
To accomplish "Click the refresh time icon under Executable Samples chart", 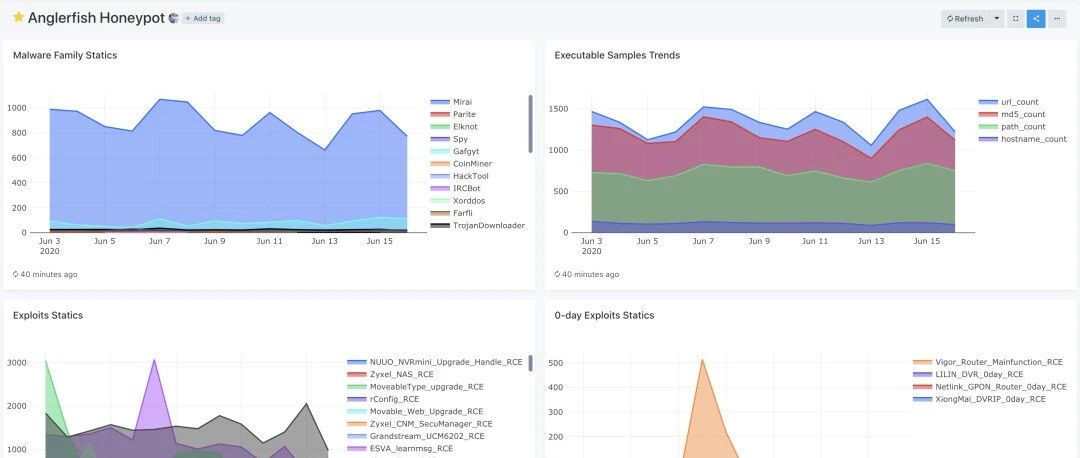I will [557, 274].
